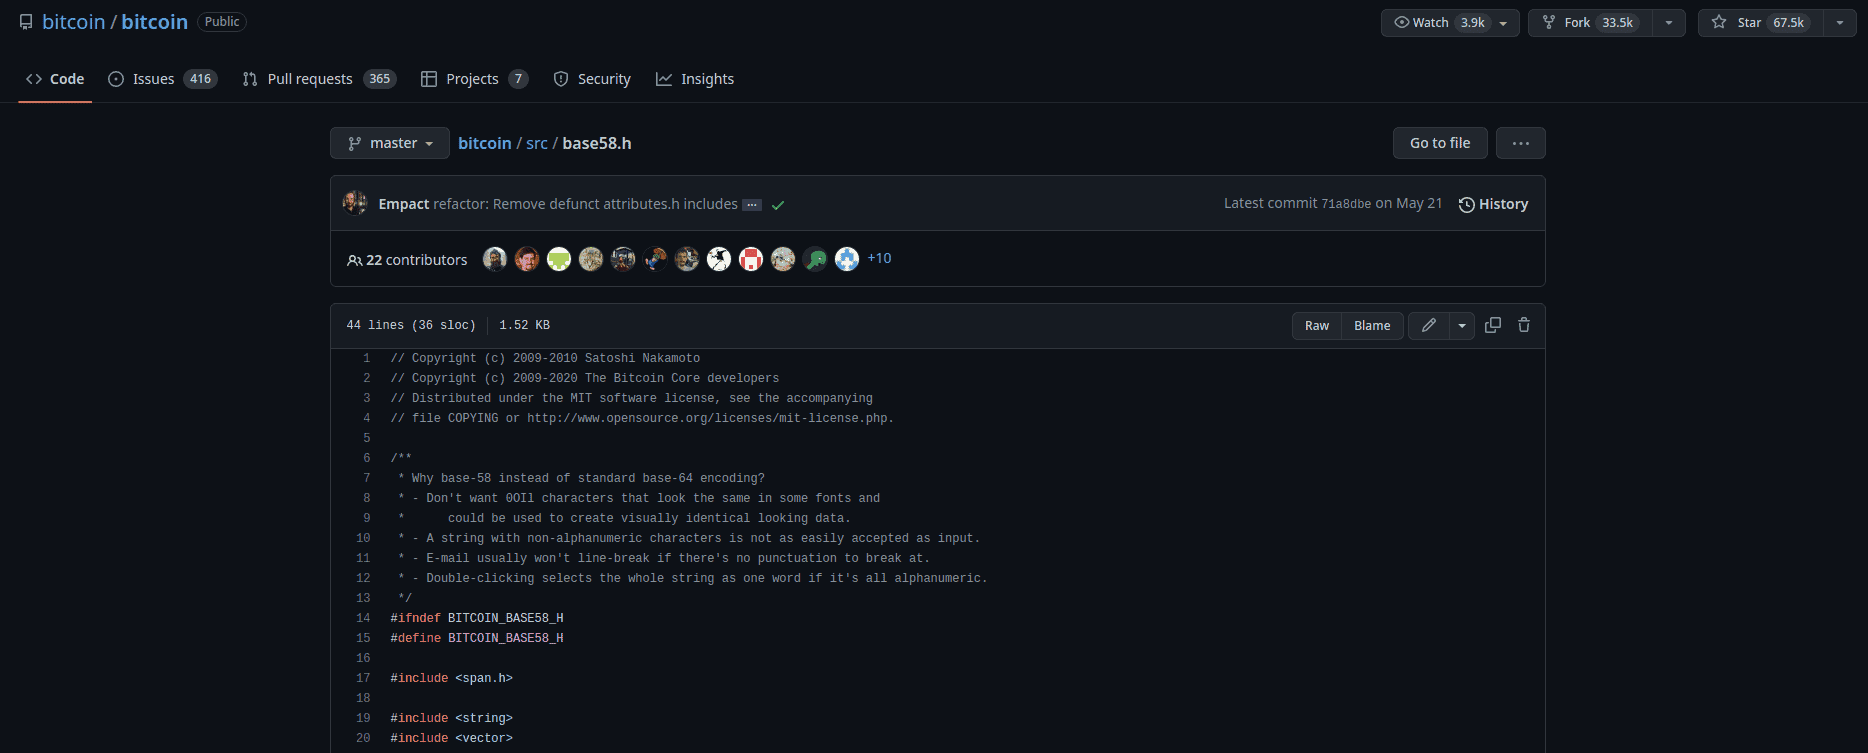This screenshot has height=753, width=1868.
Task: Navigate to bitcoin breadcrumb root
Action: coord(485,143)
